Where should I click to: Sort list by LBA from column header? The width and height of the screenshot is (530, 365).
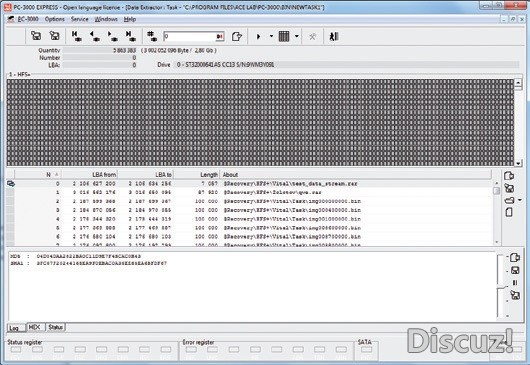(x=90, y=175)
